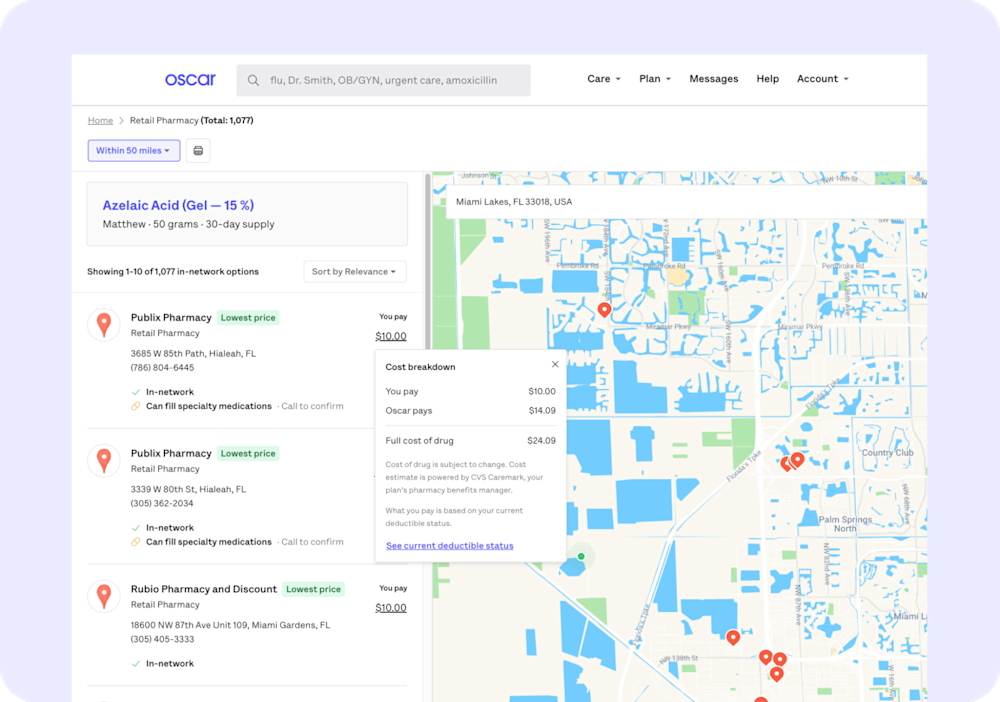1000x702 pixels.
Task: Follow the Home breadcrumb link
Action: point(100,121)
